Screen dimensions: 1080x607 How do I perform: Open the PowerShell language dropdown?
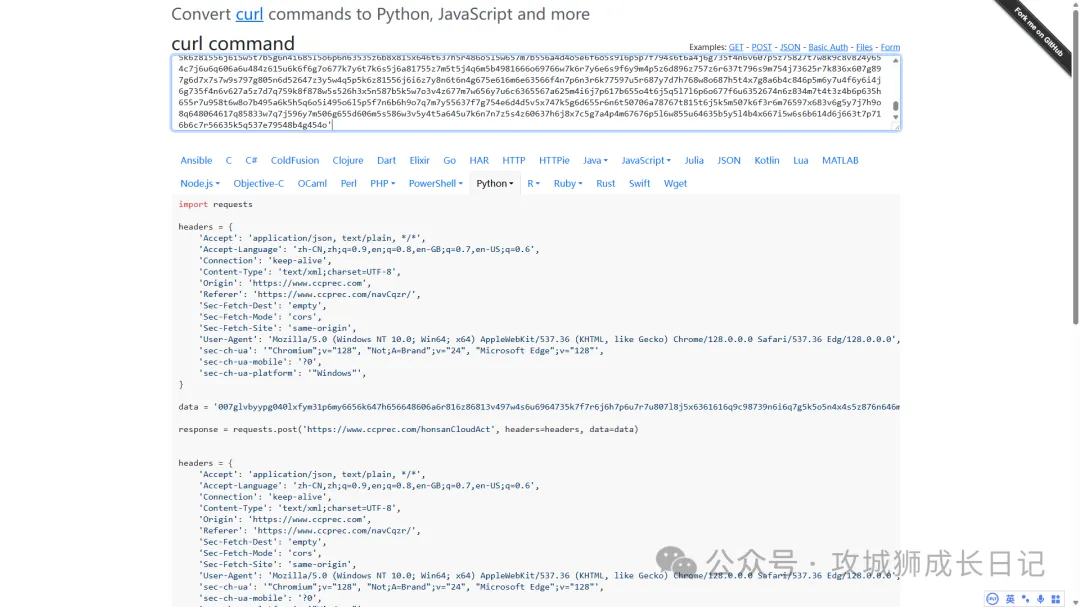click(x=435, y=183)
